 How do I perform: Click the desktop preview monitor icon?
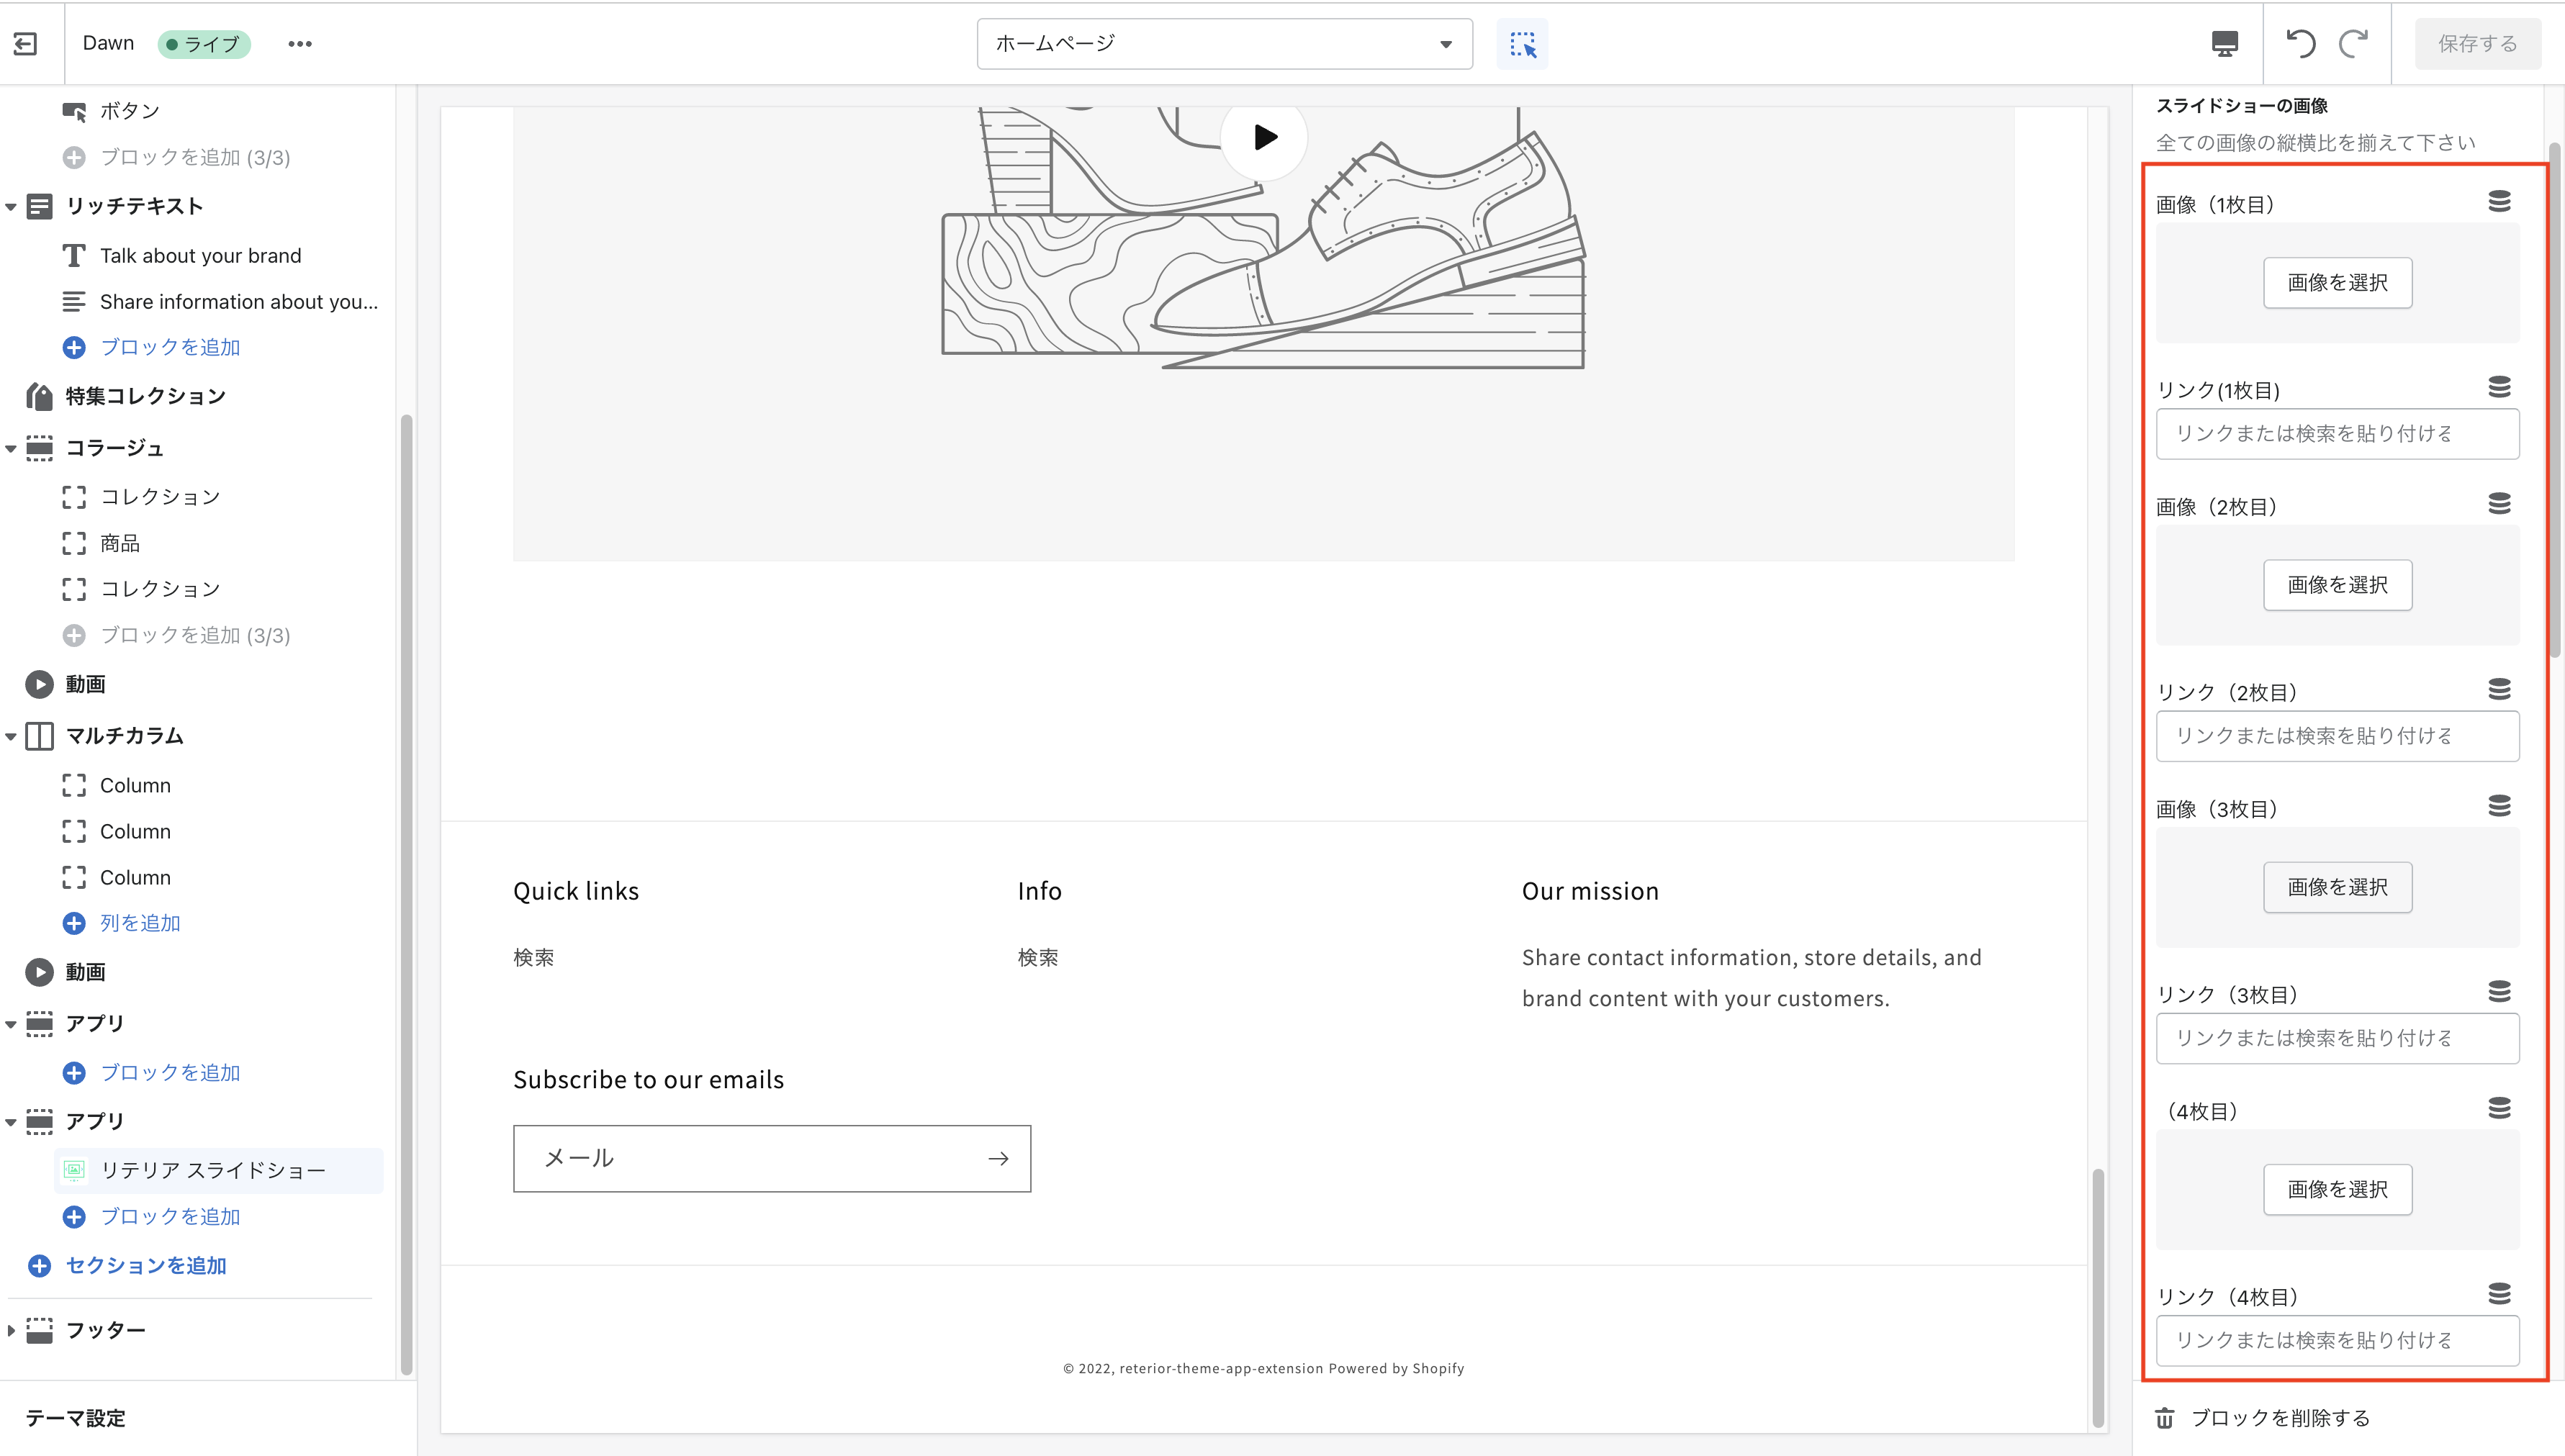coord(2224,44)
